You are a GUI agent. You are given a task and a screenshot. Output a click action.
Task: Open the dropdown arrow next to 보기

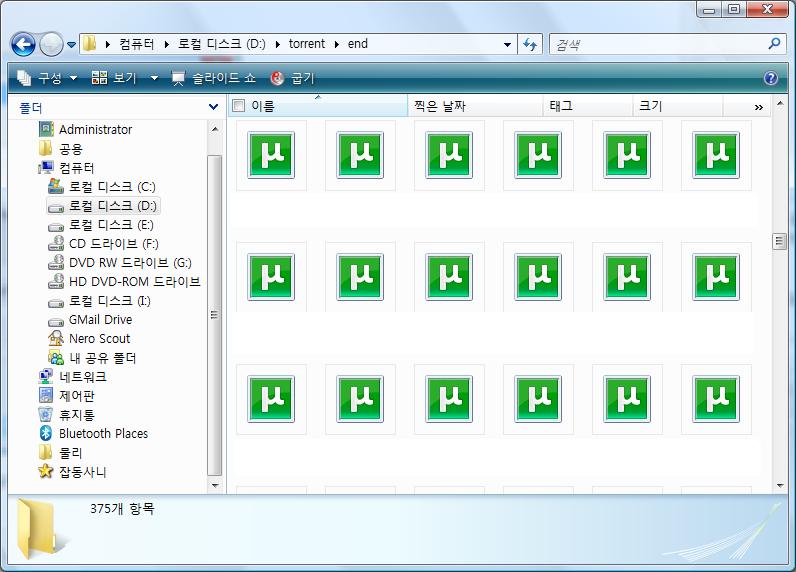coord(154,78)
